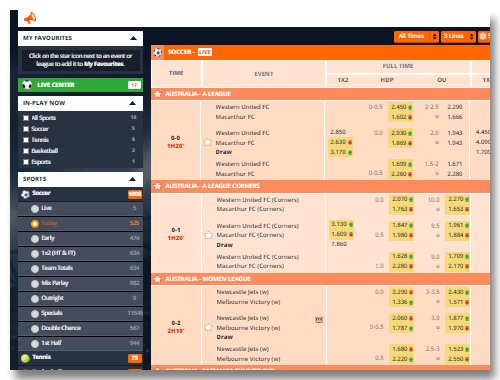Open live stream icon for Newcastle Jets match
This screenshot has width=500, height=380.
click(319, 320)
